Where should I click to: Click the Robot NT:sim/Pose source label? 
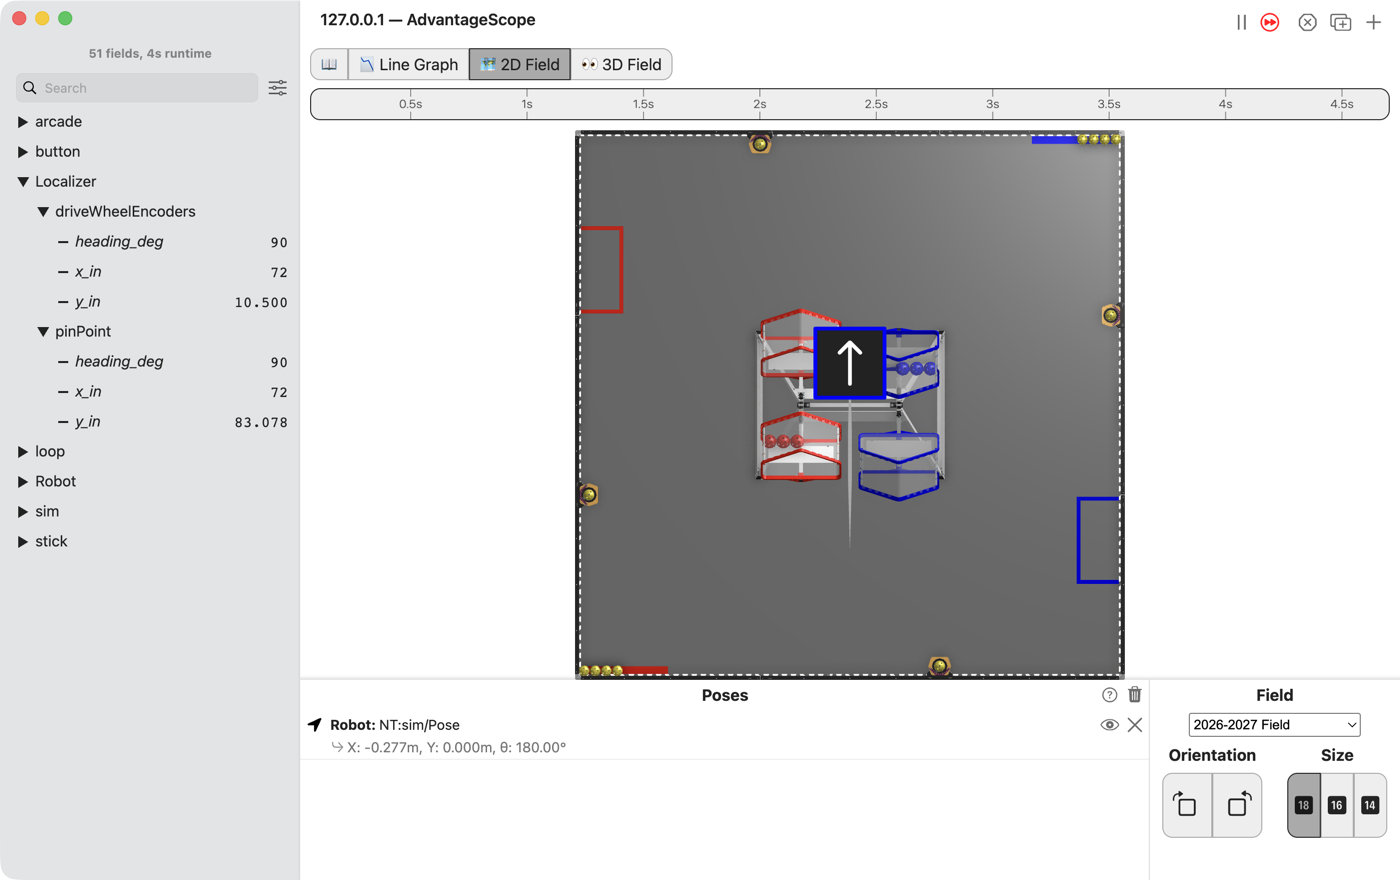coord(395,725)
